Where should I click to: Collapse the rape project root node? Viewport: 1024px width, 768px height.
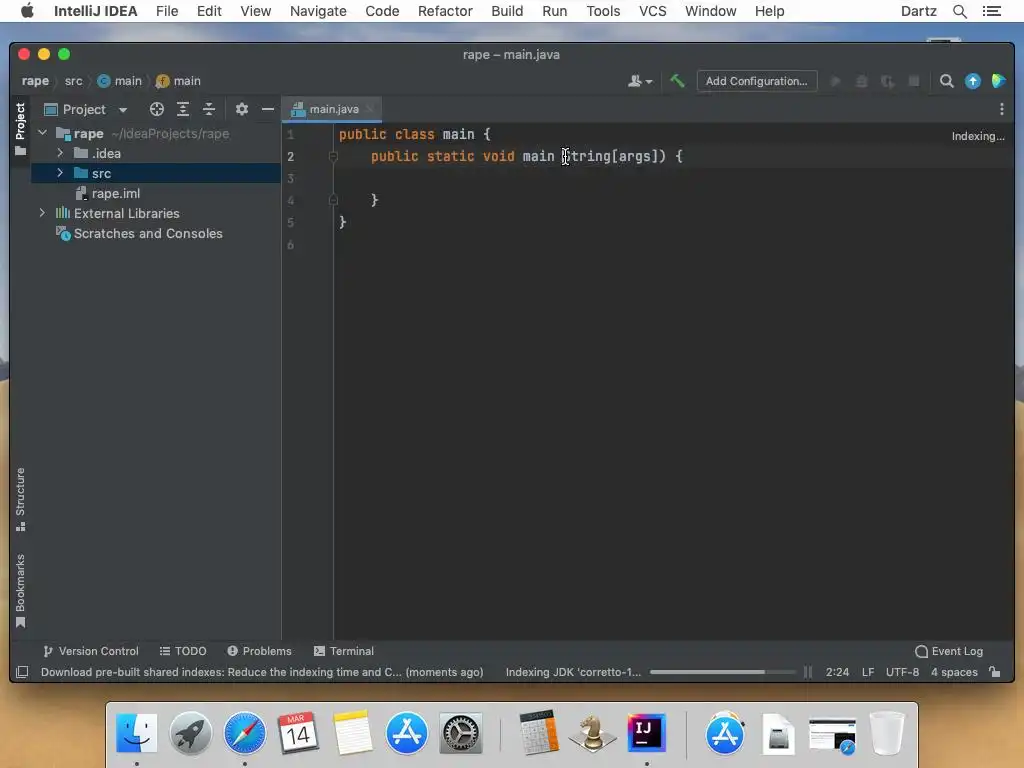point(42,133)
